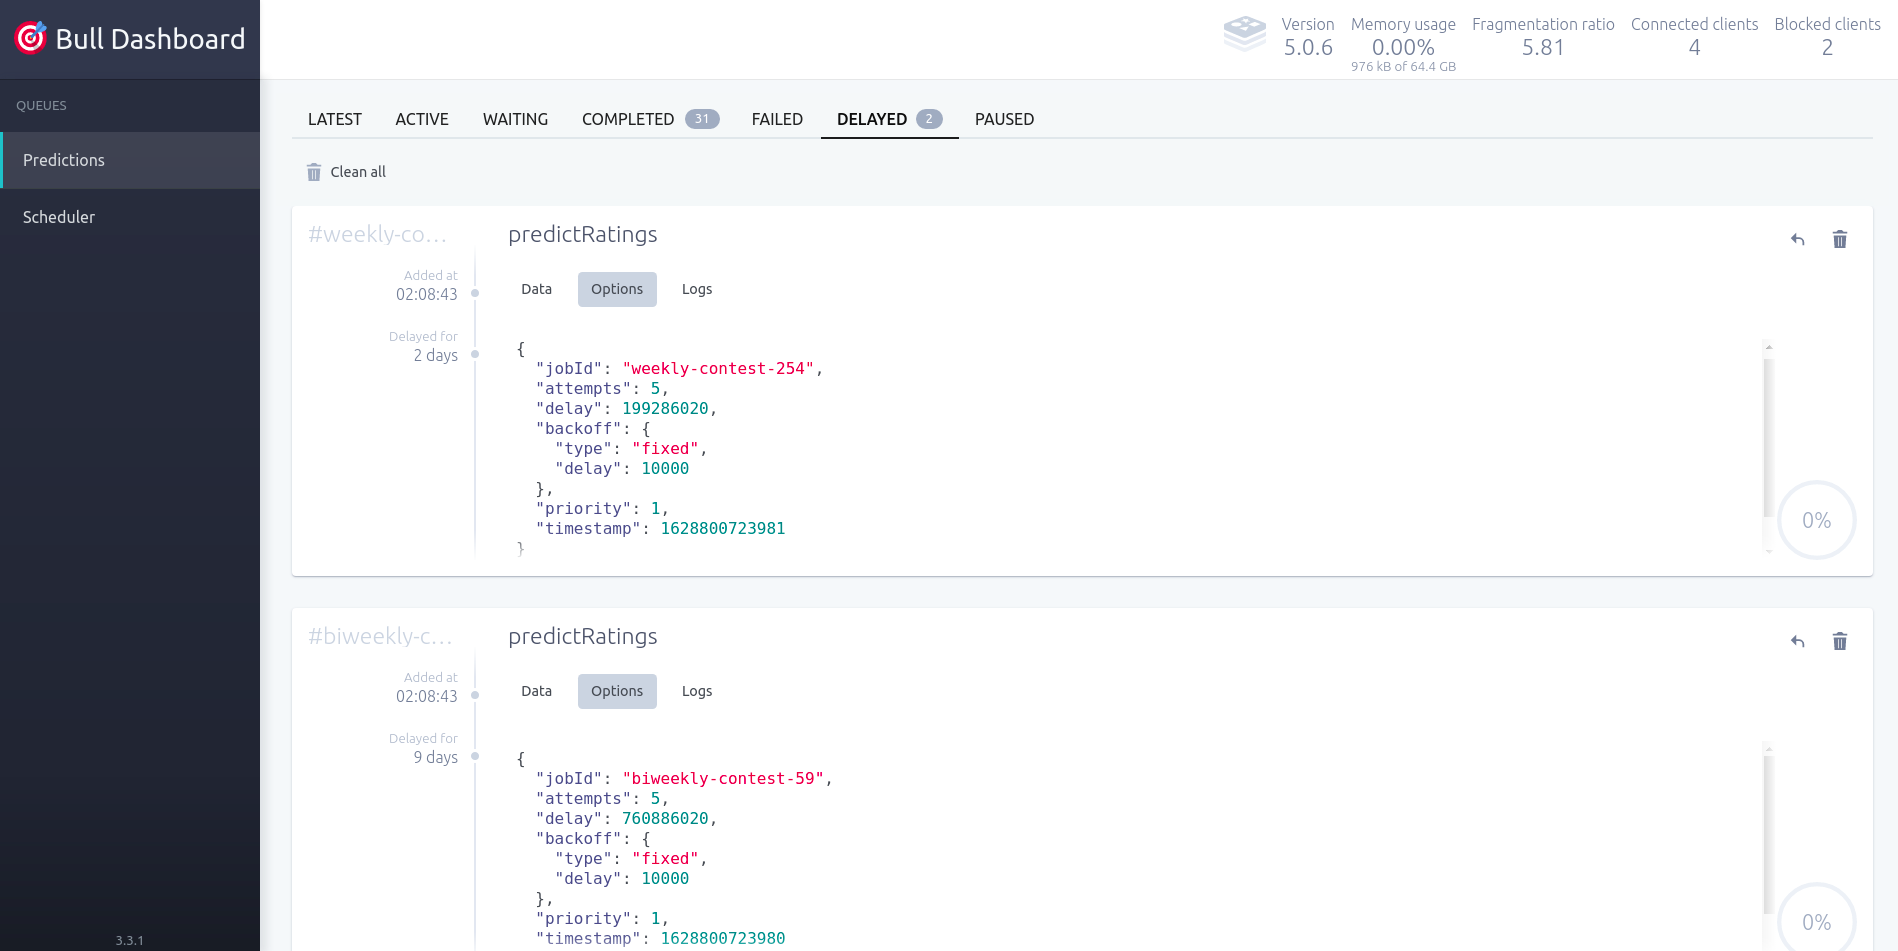Delete the biweekly-contest job with trash icon
Screen dimensions: 1898x951
1839,641
